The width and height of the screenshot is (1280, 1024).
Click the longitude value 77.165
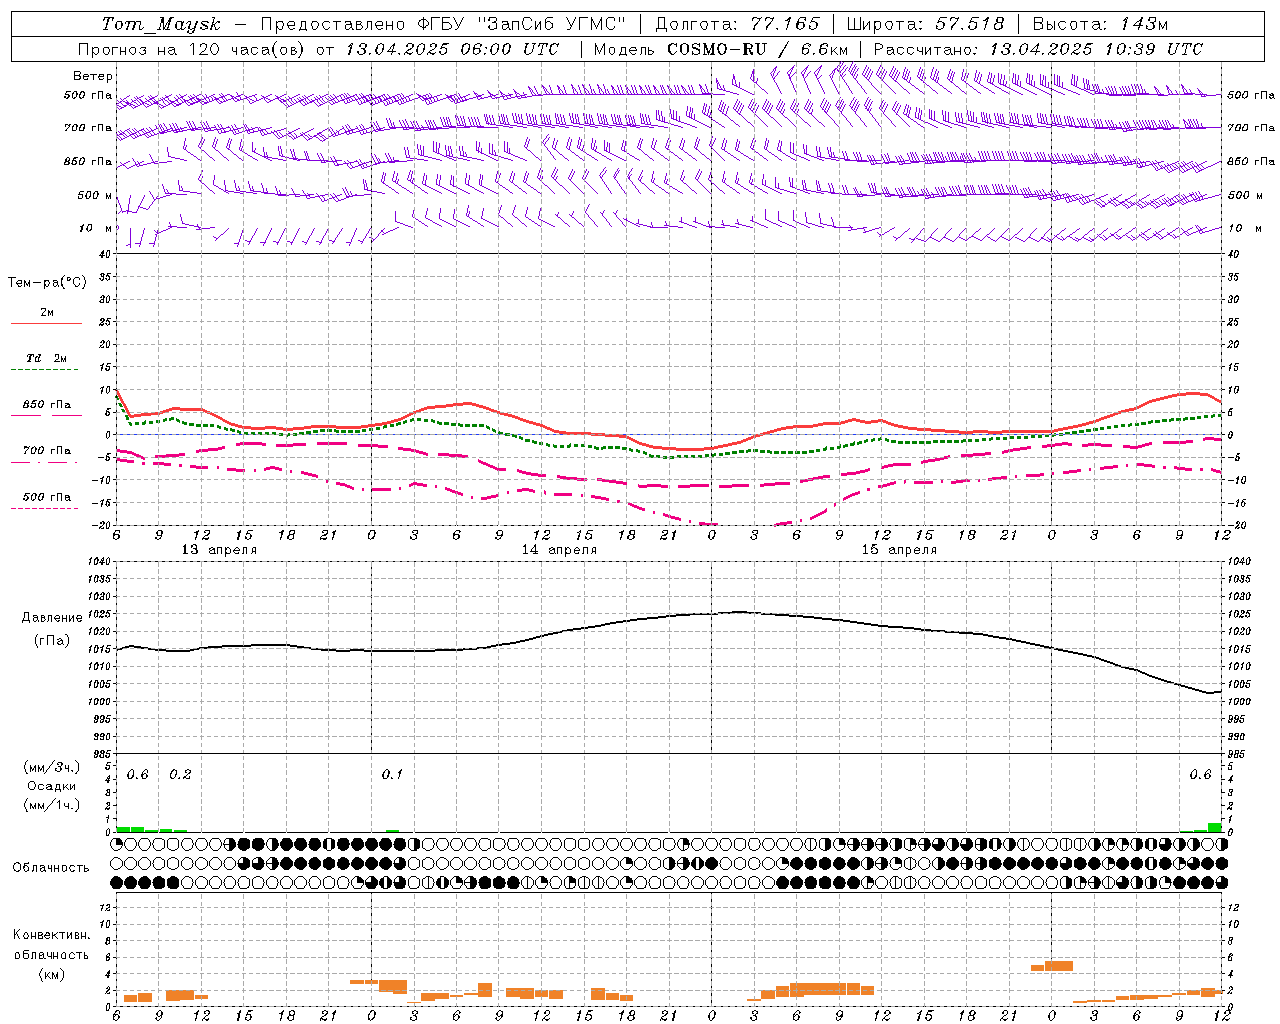pos(785,24)
